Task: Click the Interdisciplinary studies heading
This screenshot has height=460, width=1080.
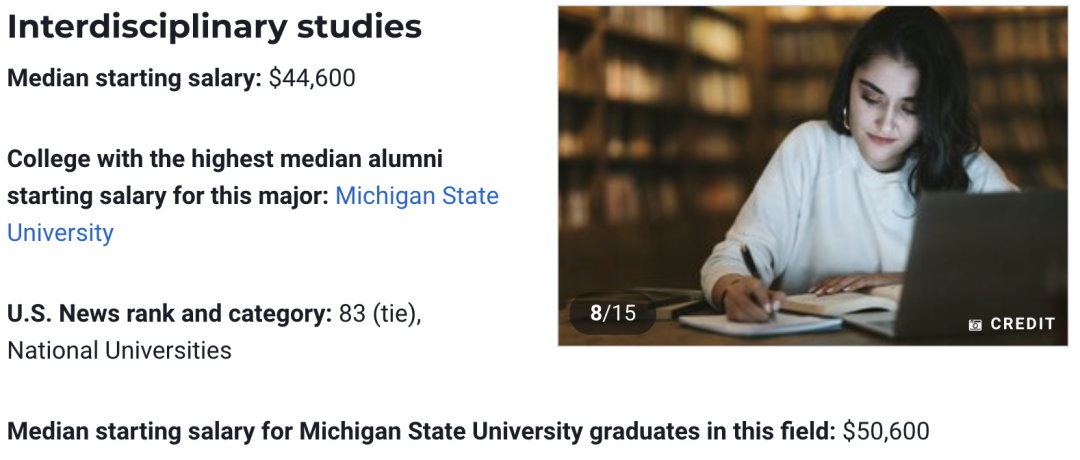Action: (214, 28)
